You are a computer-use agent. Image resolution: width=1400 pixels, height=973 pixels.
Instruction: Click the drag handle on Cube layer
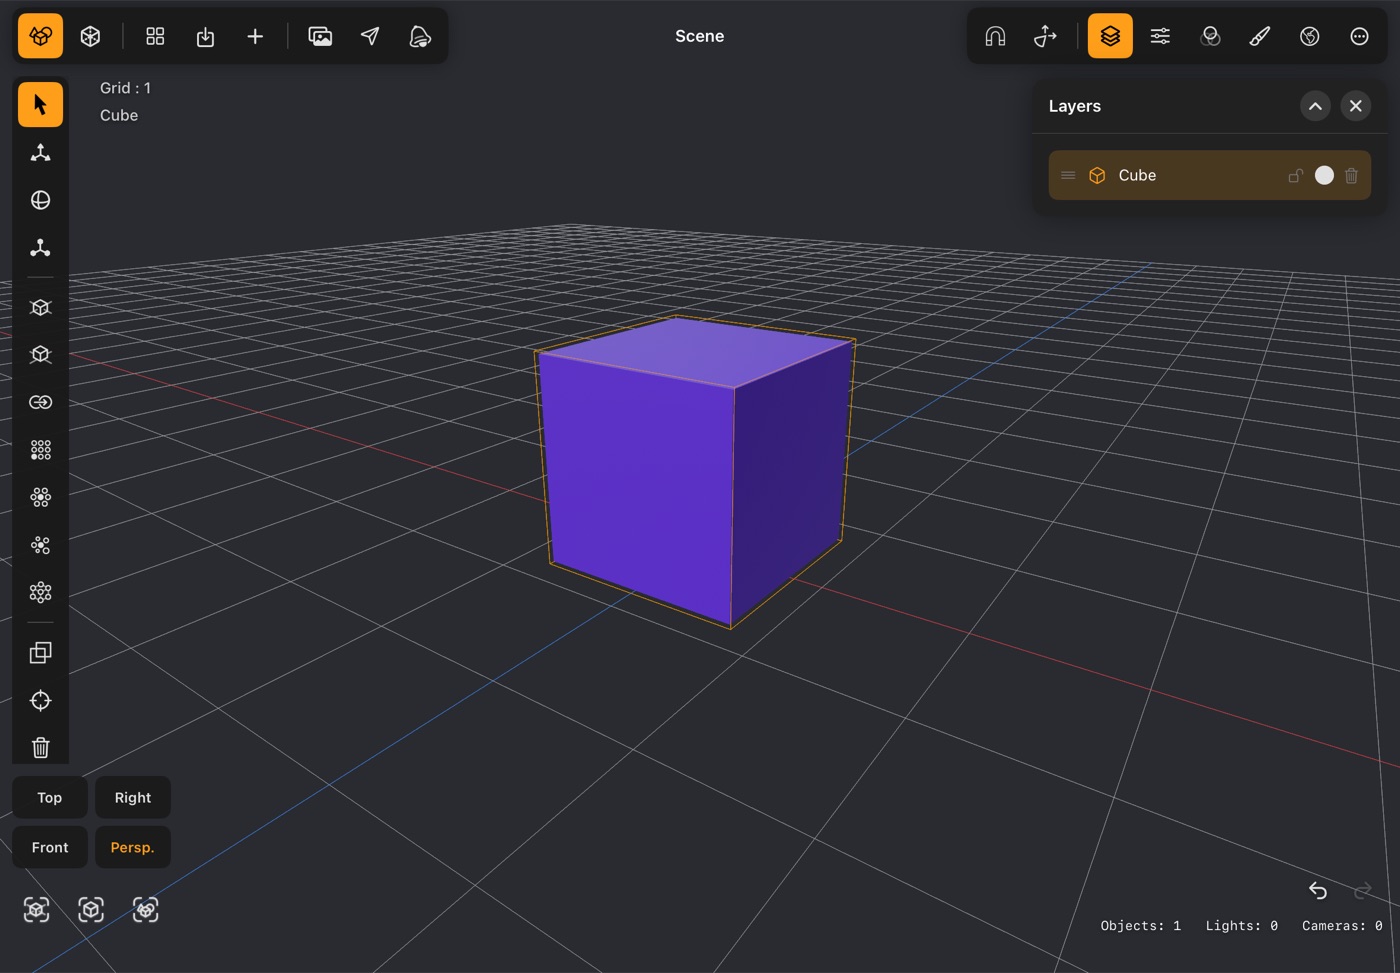(x=1068, y=175)
